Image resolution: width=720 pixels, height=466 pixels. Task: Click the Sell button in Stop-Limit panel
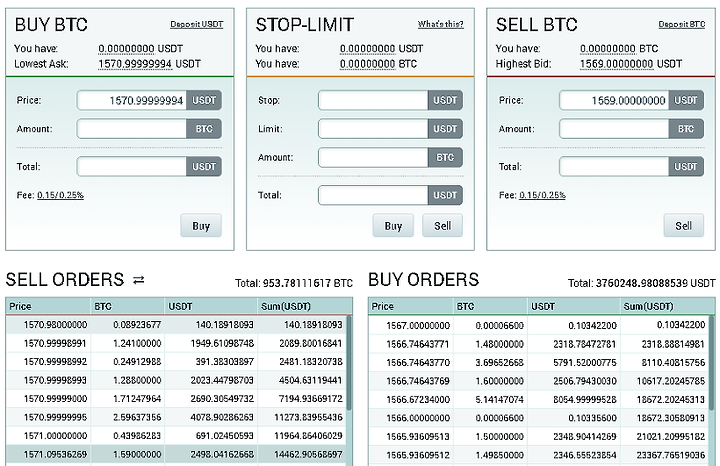pyautogui.click(x=443, y=225)
